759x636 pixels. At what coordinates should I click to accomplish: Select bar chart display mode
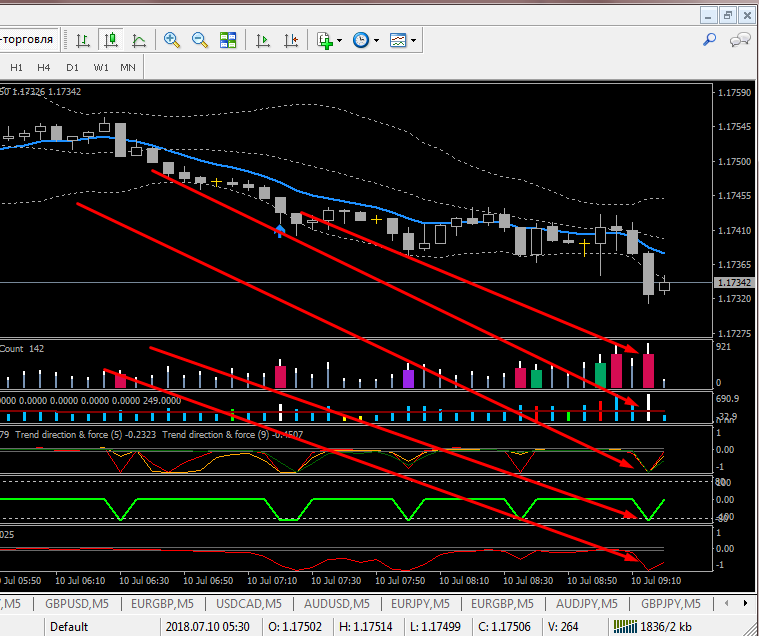[x=83, y=40]
